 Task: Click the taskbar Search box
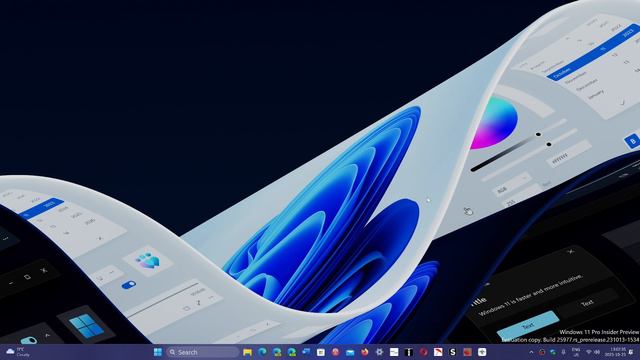tap(202, 352)
